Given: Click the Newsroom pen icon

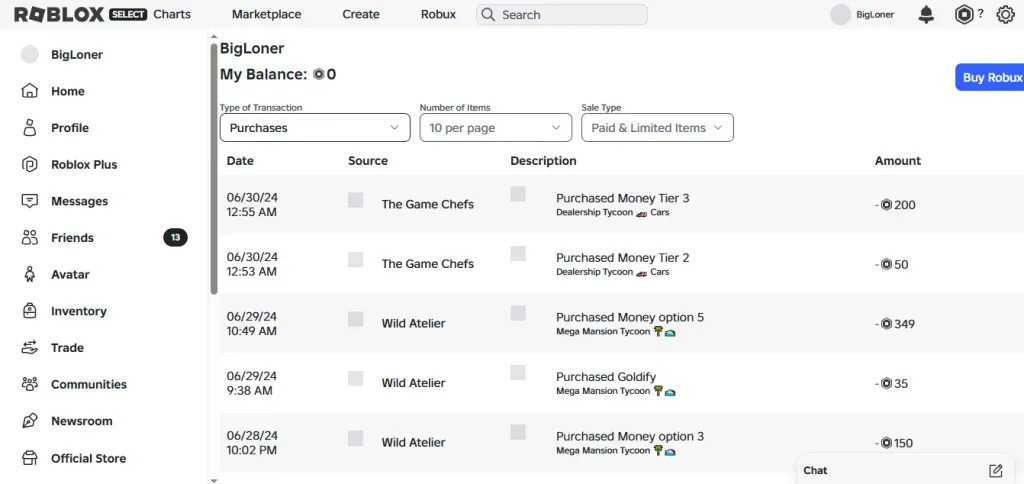Looking at the screenshot, I should pyautogui.click(x=29, y=421).
